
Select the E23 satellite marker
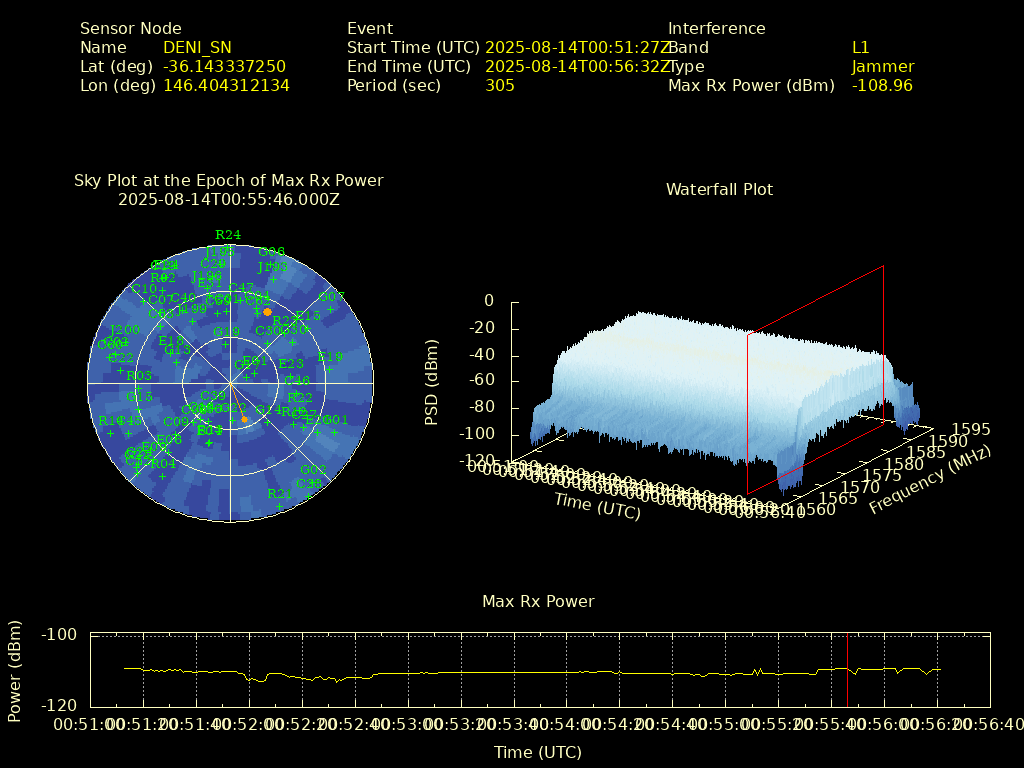(290, 375)
